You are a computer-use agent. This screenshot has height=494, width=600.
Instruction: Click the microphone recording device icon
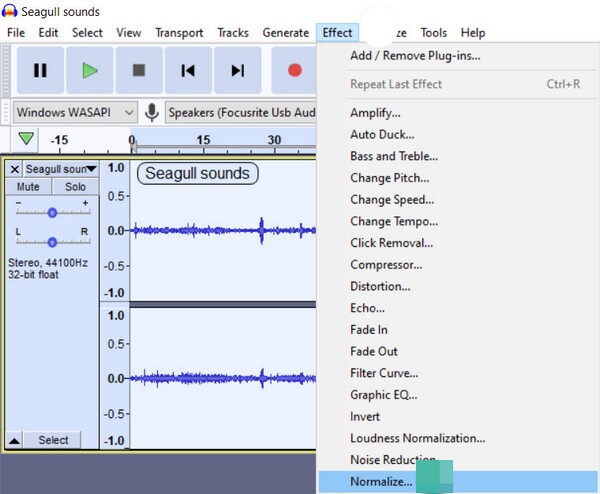[x=152, y=112]
